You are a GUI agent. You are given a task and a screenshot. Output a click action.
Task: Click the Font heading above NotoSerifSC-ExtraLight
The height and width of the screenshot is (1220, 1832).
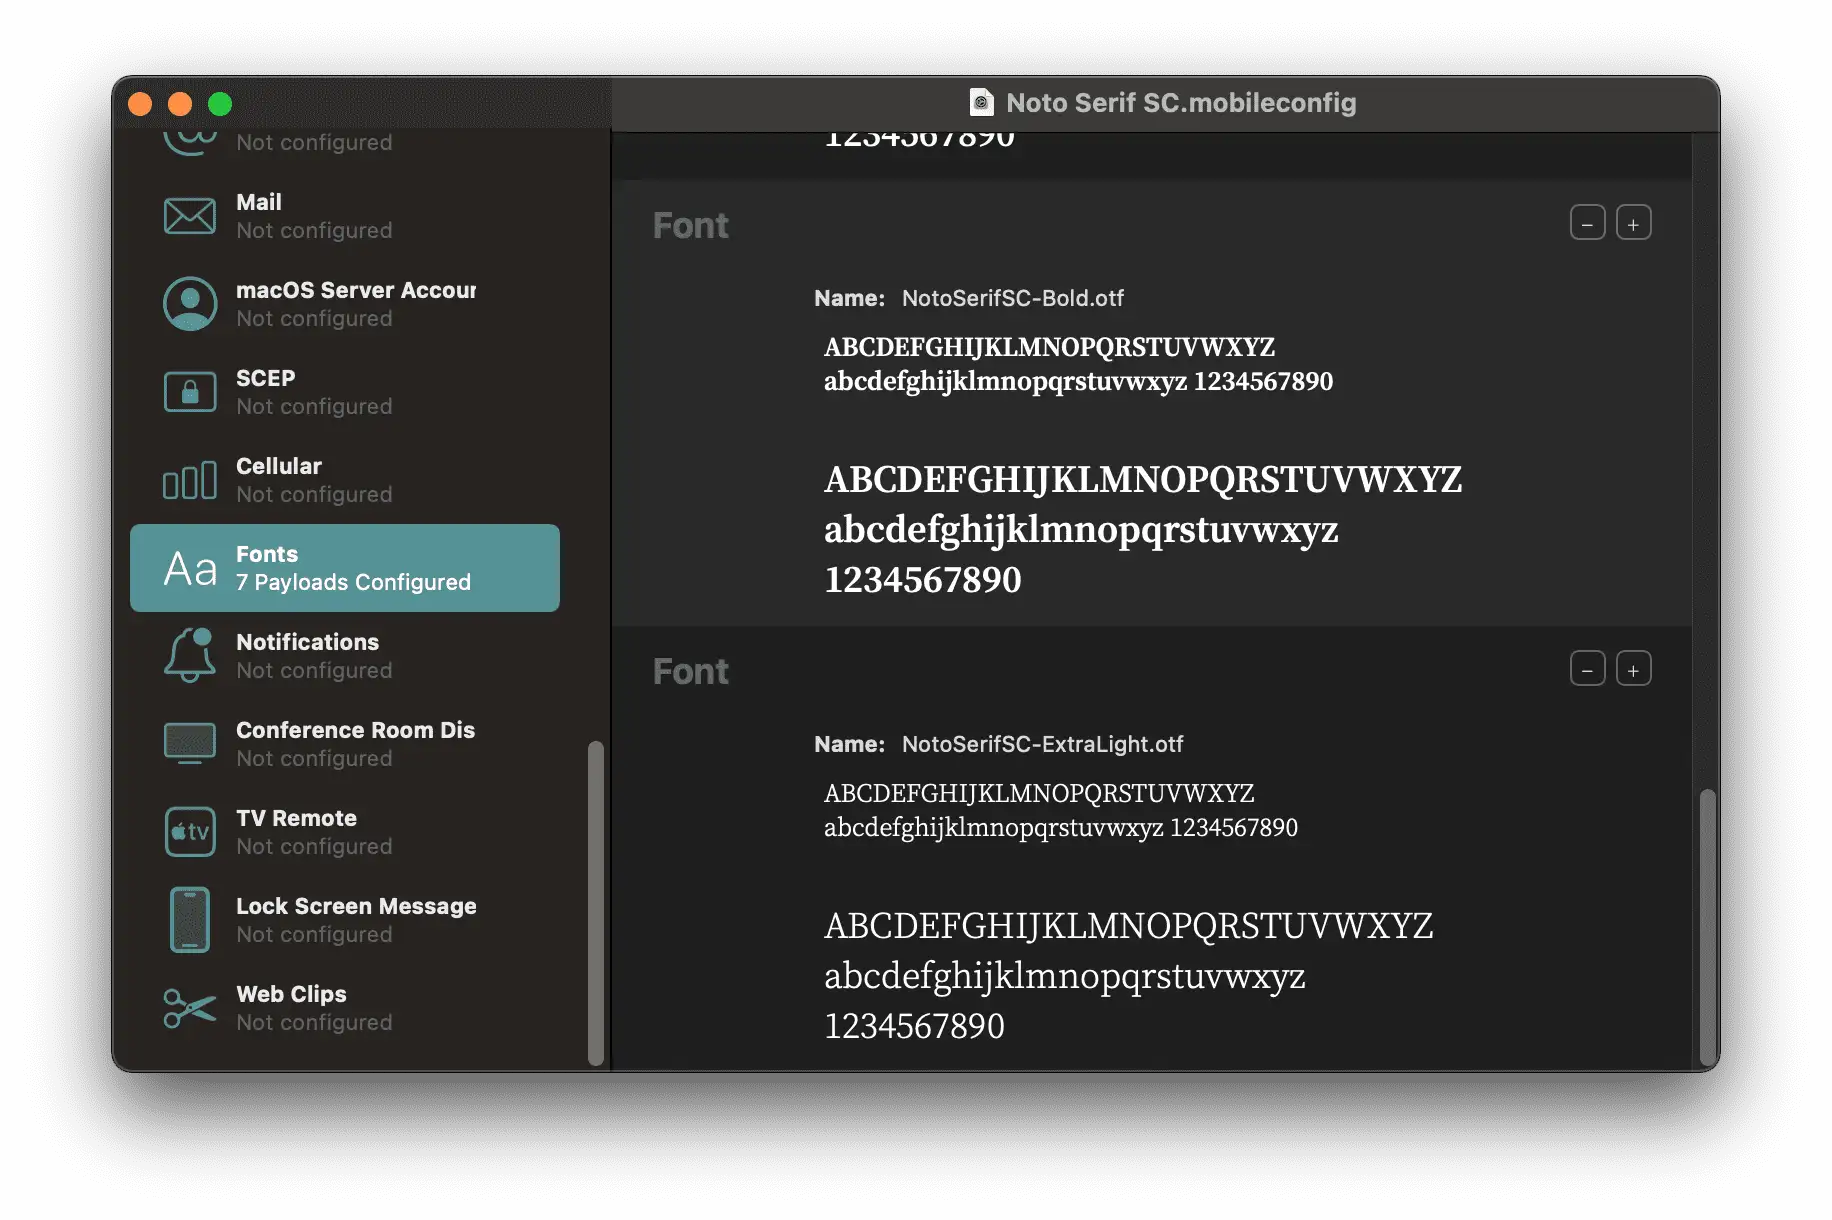coord(690,672)
